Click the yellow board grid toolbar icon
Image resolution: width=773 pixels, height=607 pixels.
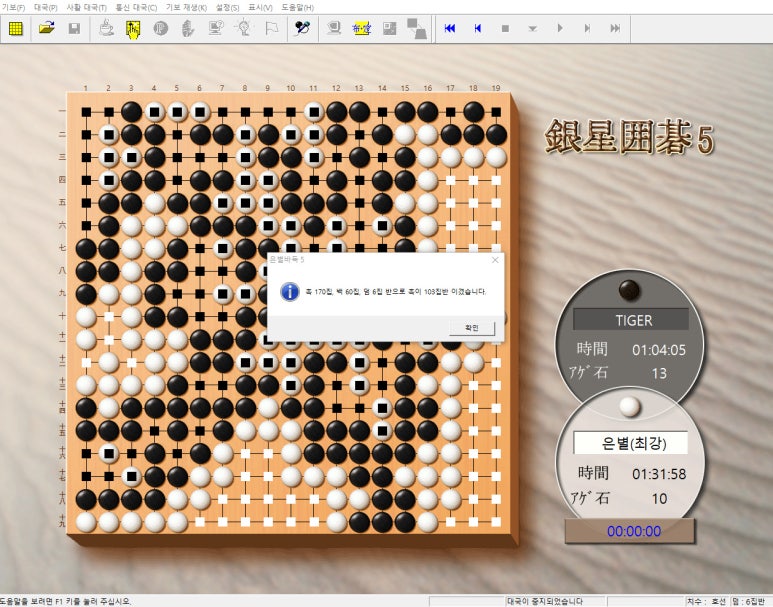tap(16, 29)
